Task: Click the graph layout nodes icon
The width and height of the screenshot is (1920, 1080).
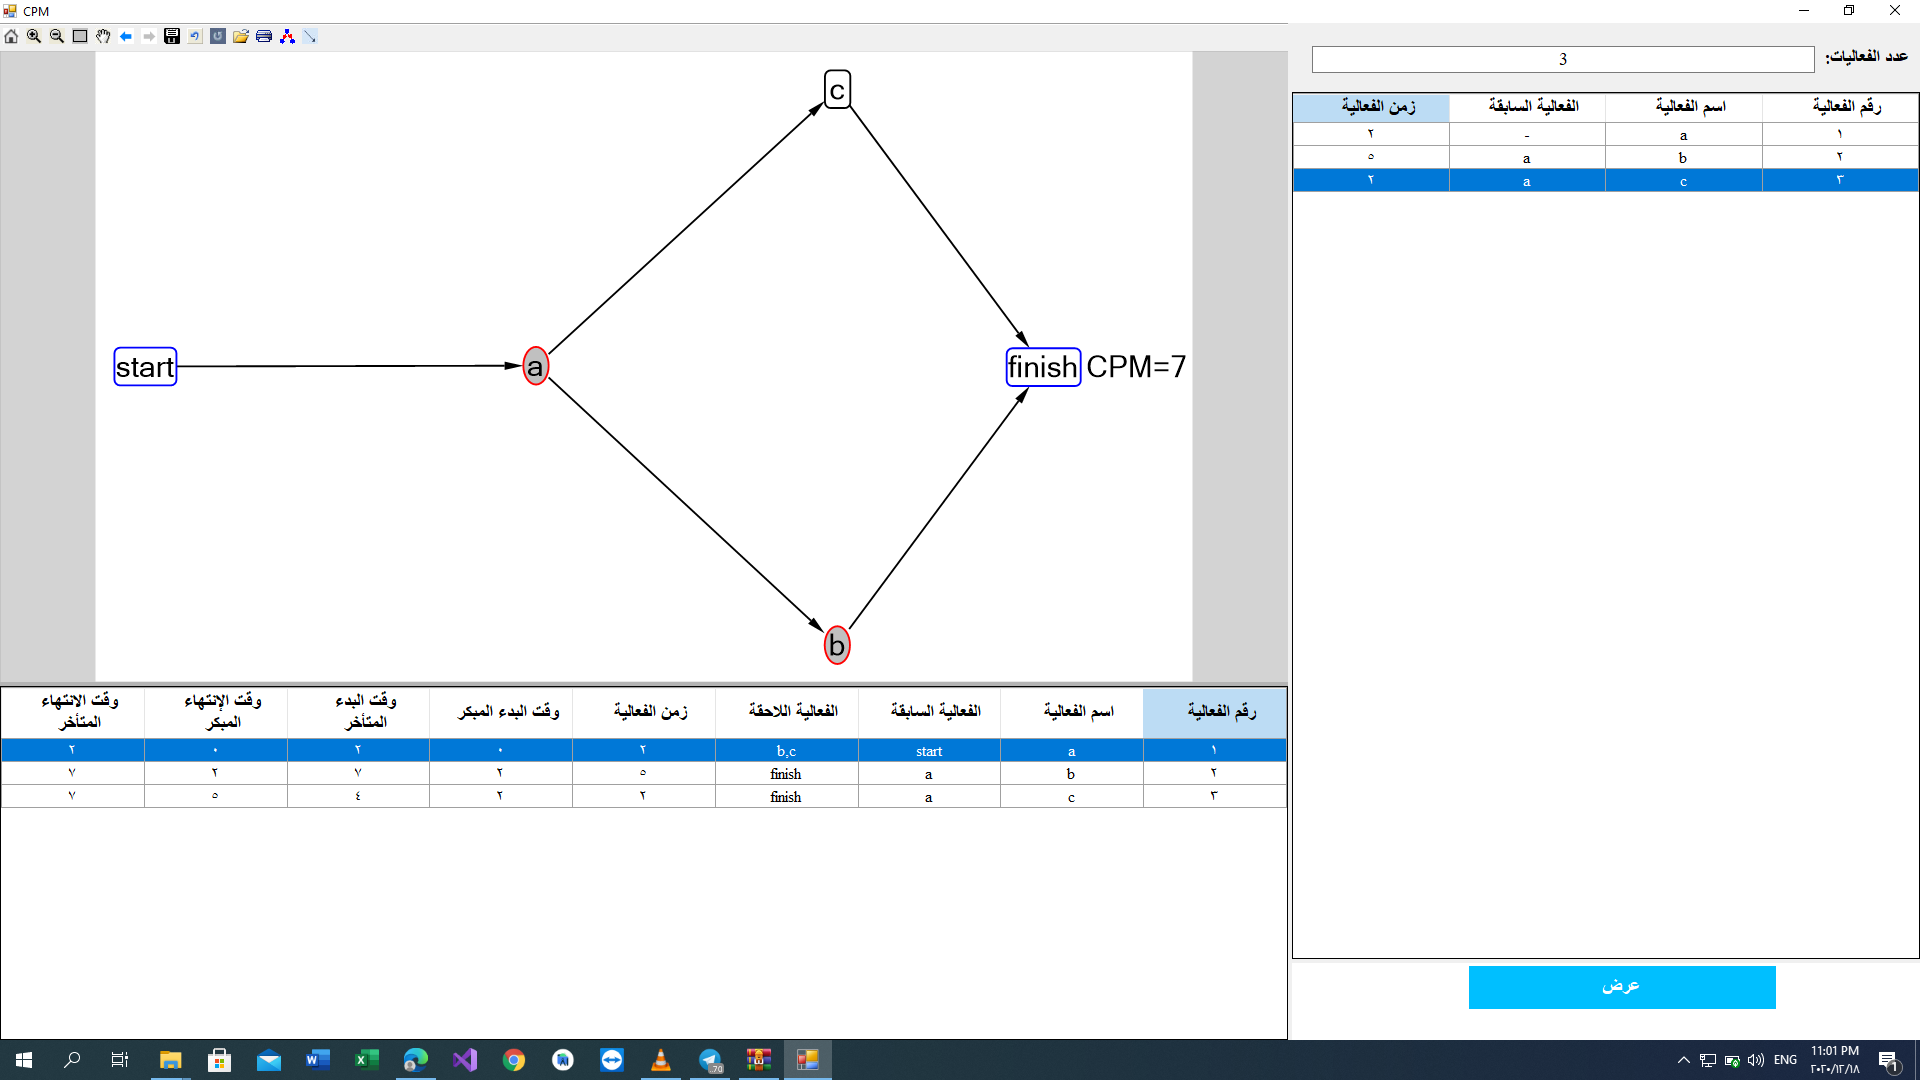Action: 287,36
